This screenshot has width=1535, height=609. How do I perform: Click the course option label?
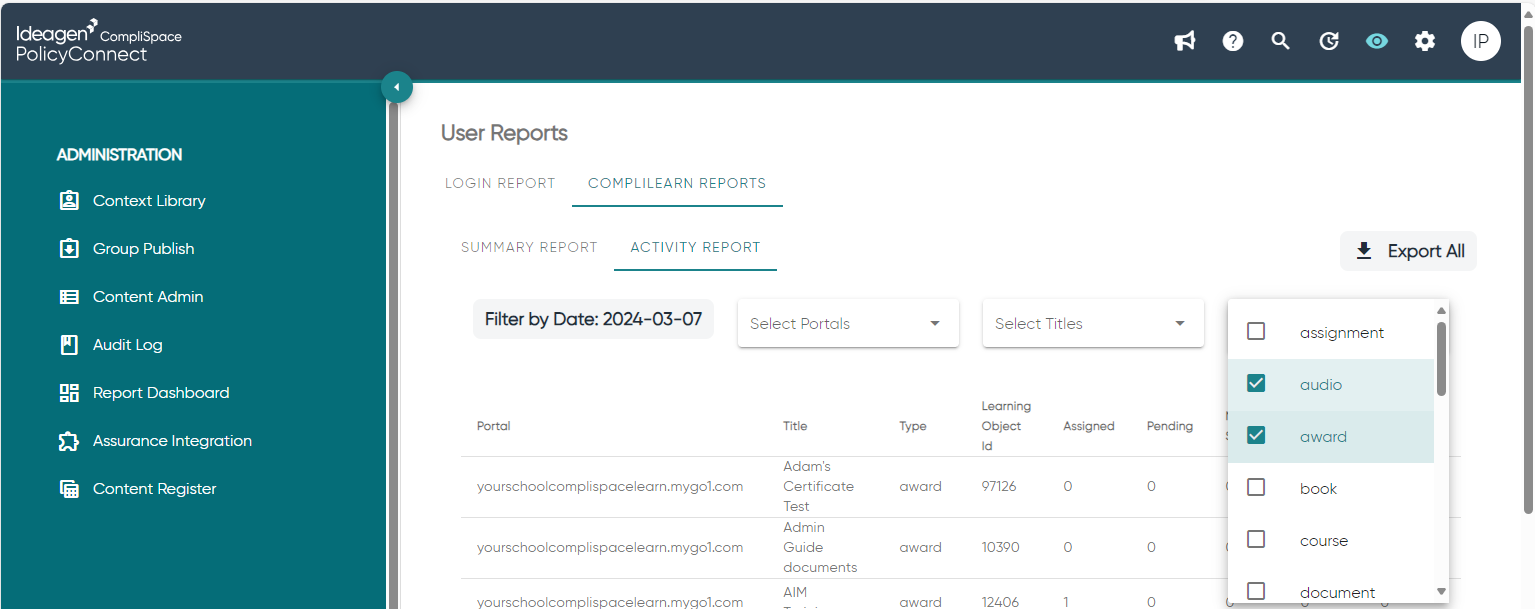coord(1324,541)
